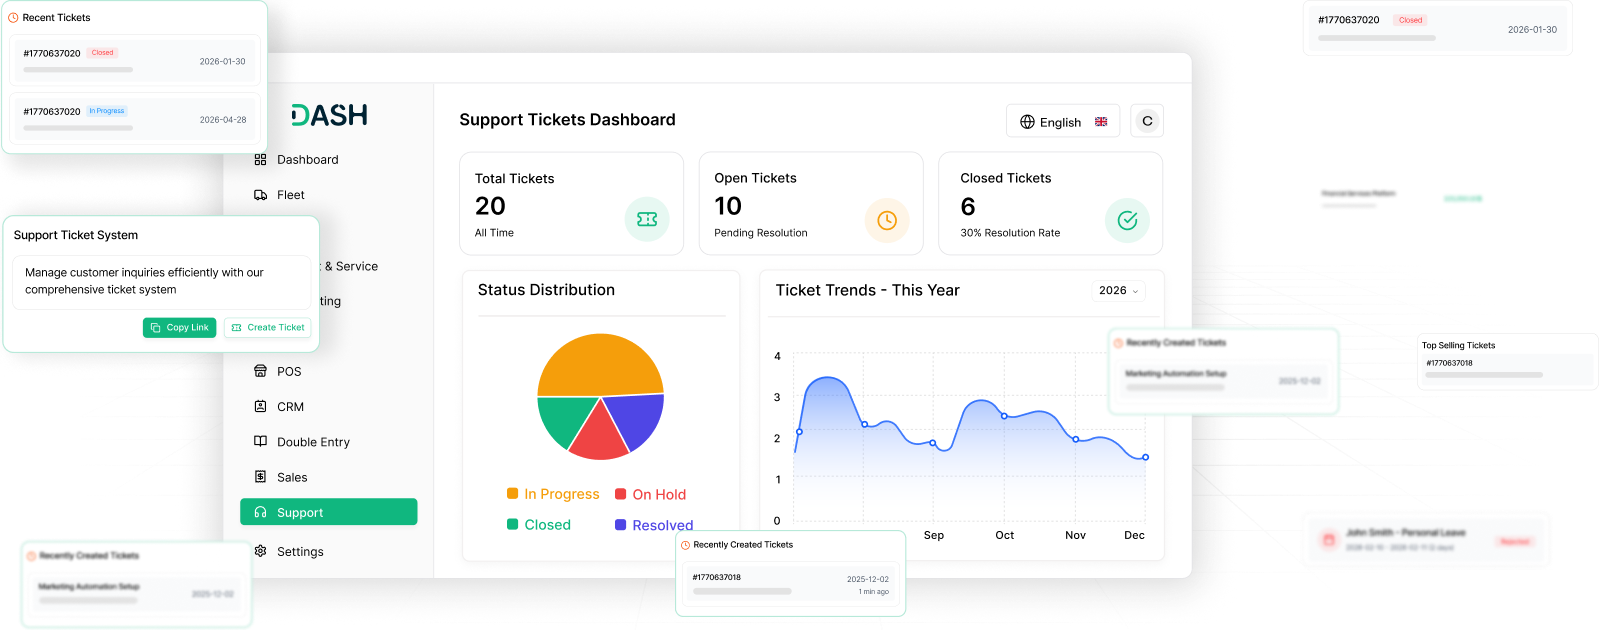Open Recent Tickets row dated 2026-04-28
The image size is (1600, 630).
click(x=135, y=118)
